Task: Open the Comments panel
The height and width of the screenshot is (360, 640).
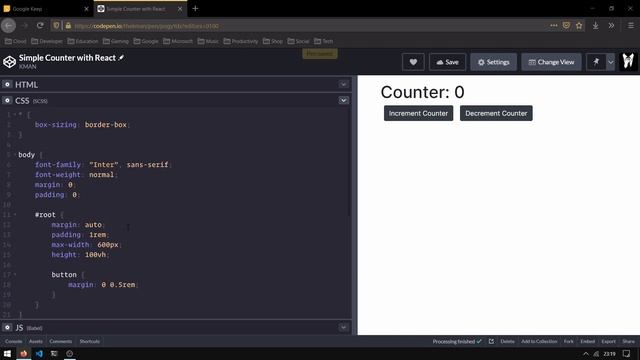Action: pyautogui.click(x=60, y=341)
